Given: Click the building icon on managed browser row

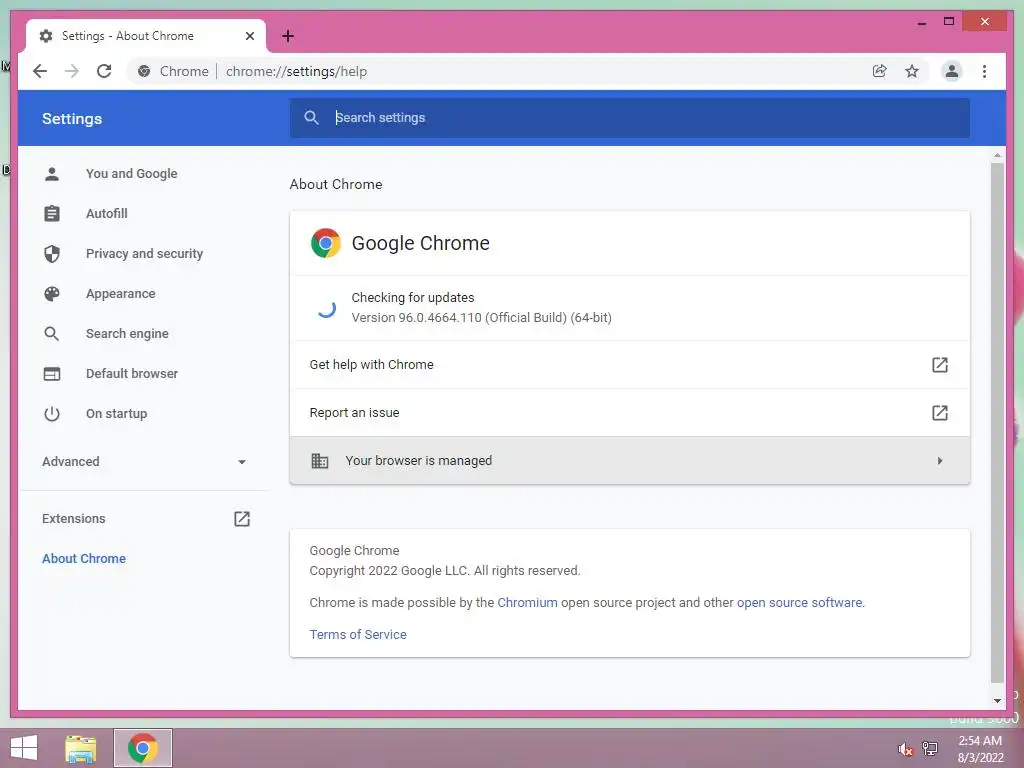Looking at the screenshot, I should (319, 461).
